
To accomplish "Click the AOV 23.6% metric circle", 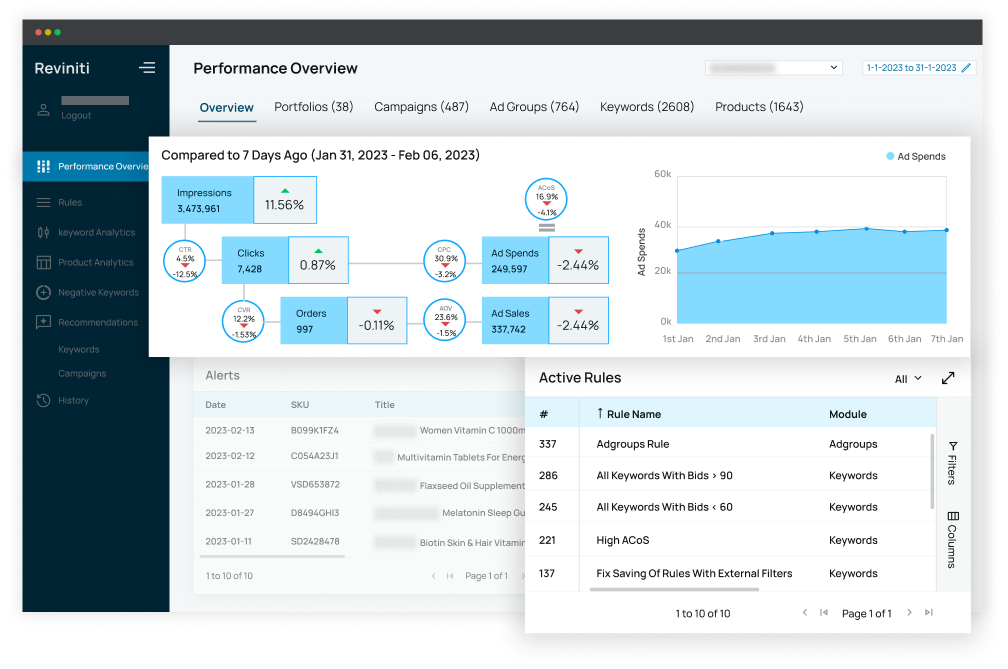I will click(x=445, y=320).
